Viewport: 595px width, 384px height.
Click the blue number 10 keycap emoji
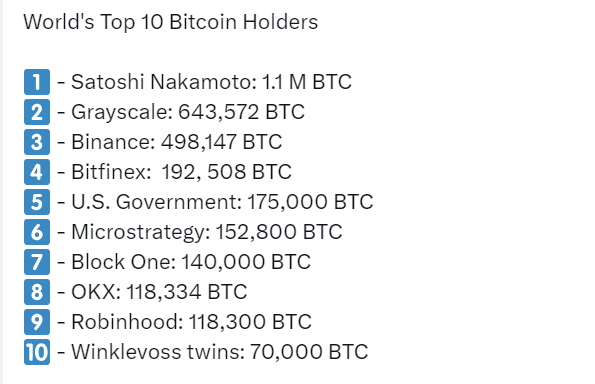pos(37,352)
